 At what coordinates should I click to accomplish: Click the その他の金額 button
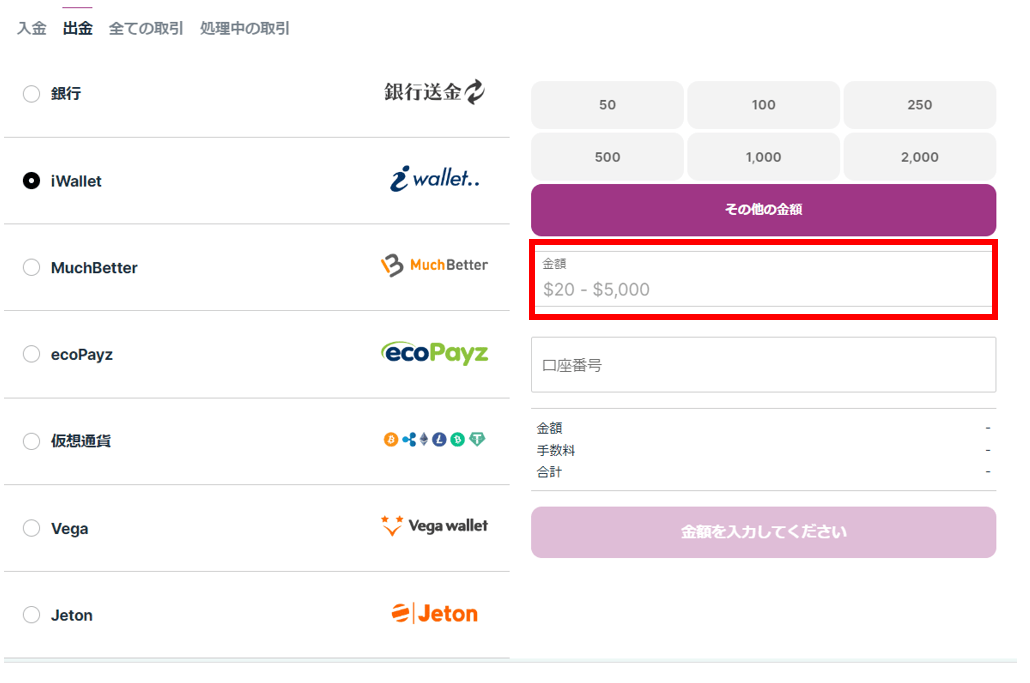coord(763,209)
